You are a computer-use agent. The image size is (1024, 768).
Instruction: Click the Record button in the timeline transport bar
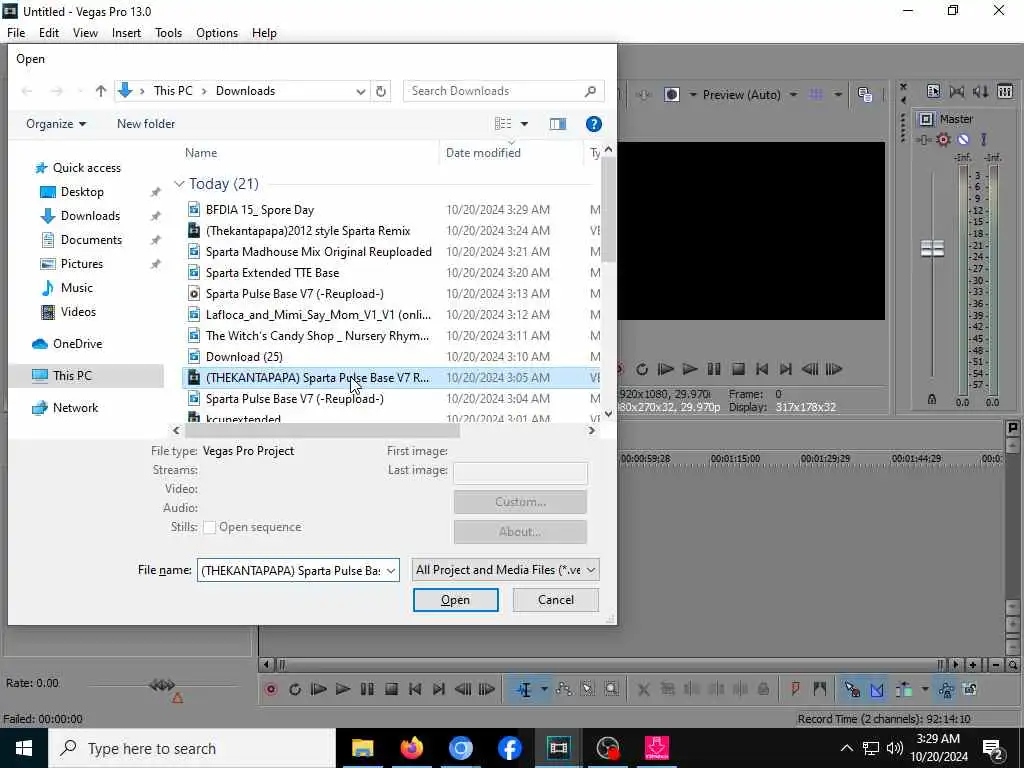[270, 689]
